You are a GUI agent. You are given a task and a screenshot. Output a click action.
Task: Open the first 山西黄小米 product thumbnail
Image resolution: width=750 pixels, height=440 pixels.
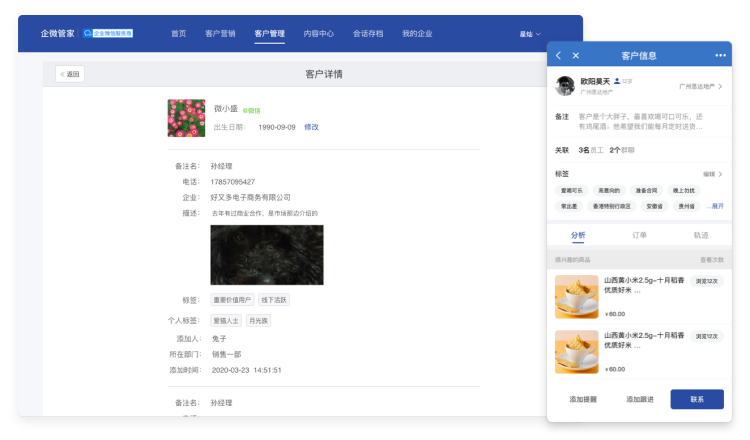pyautogui.click(x=576, y=296)
